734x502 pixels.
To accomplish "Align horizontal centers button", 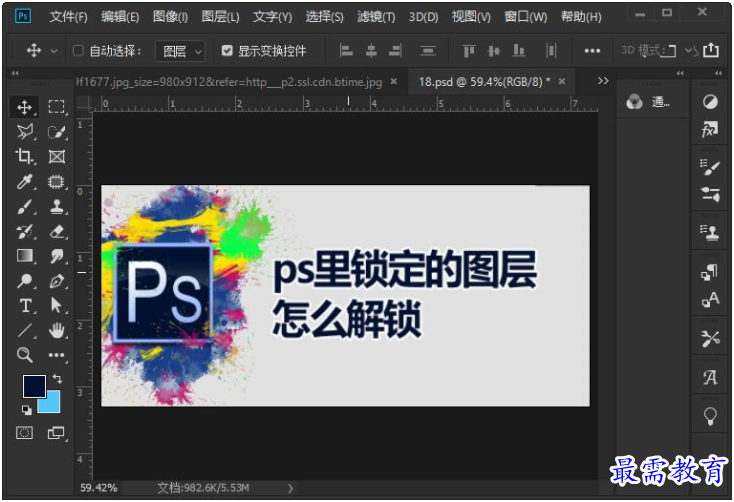I will click(371, 51).
